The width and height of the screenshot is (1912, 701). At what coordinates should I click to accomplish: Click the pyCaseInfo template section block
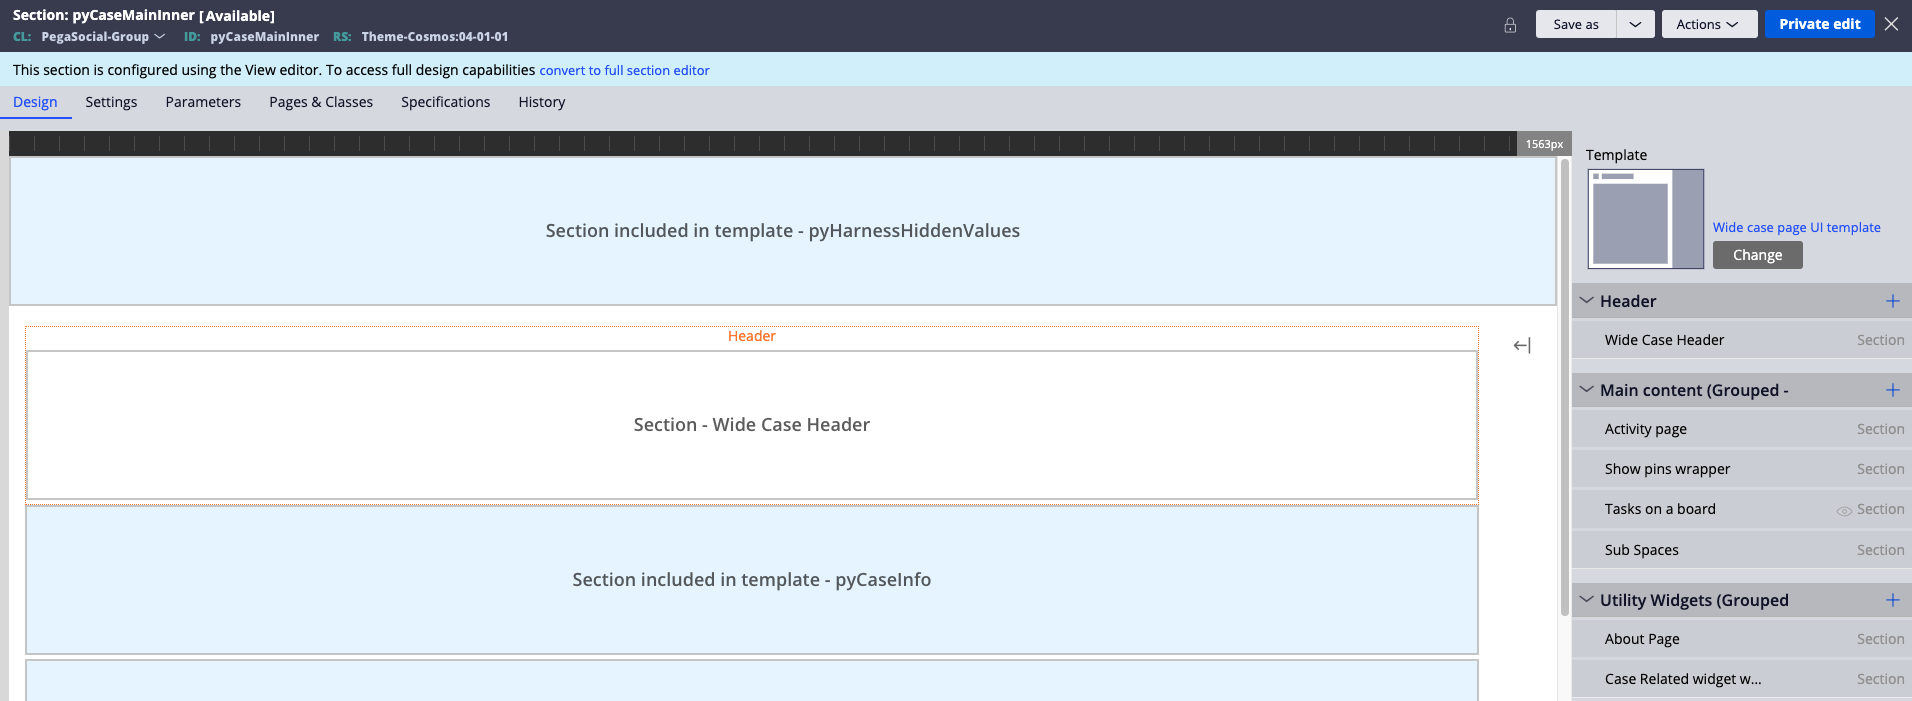tap(752, 580)
